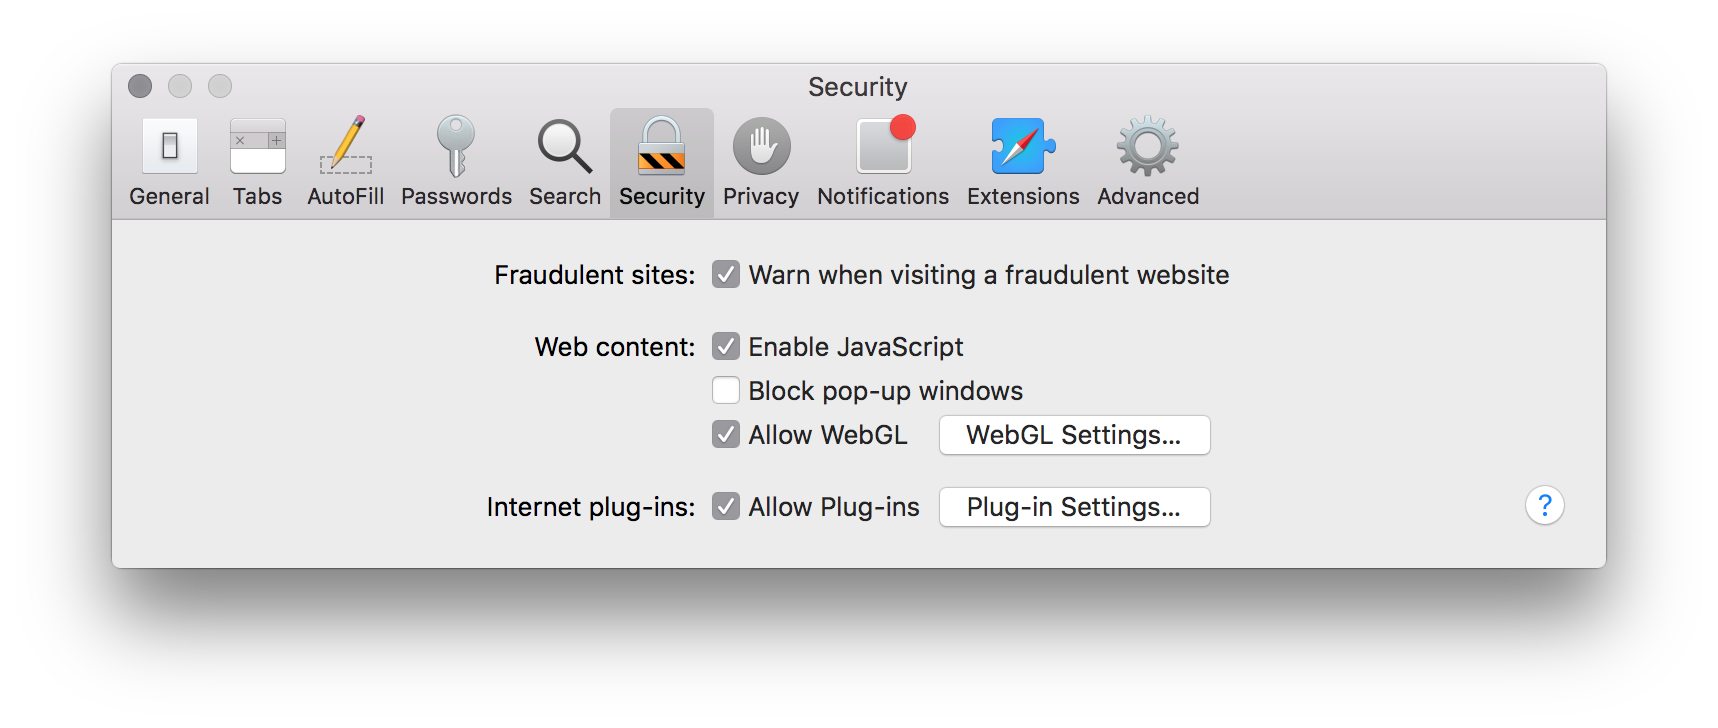Open Extensions puzzle piece icon
This screenshot has width=1718, height=728.
click(1023, 147)
